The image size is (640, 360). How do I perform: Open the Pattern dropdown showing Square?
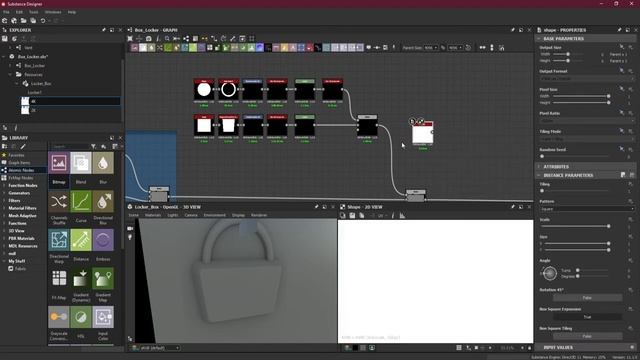(587, 209)
